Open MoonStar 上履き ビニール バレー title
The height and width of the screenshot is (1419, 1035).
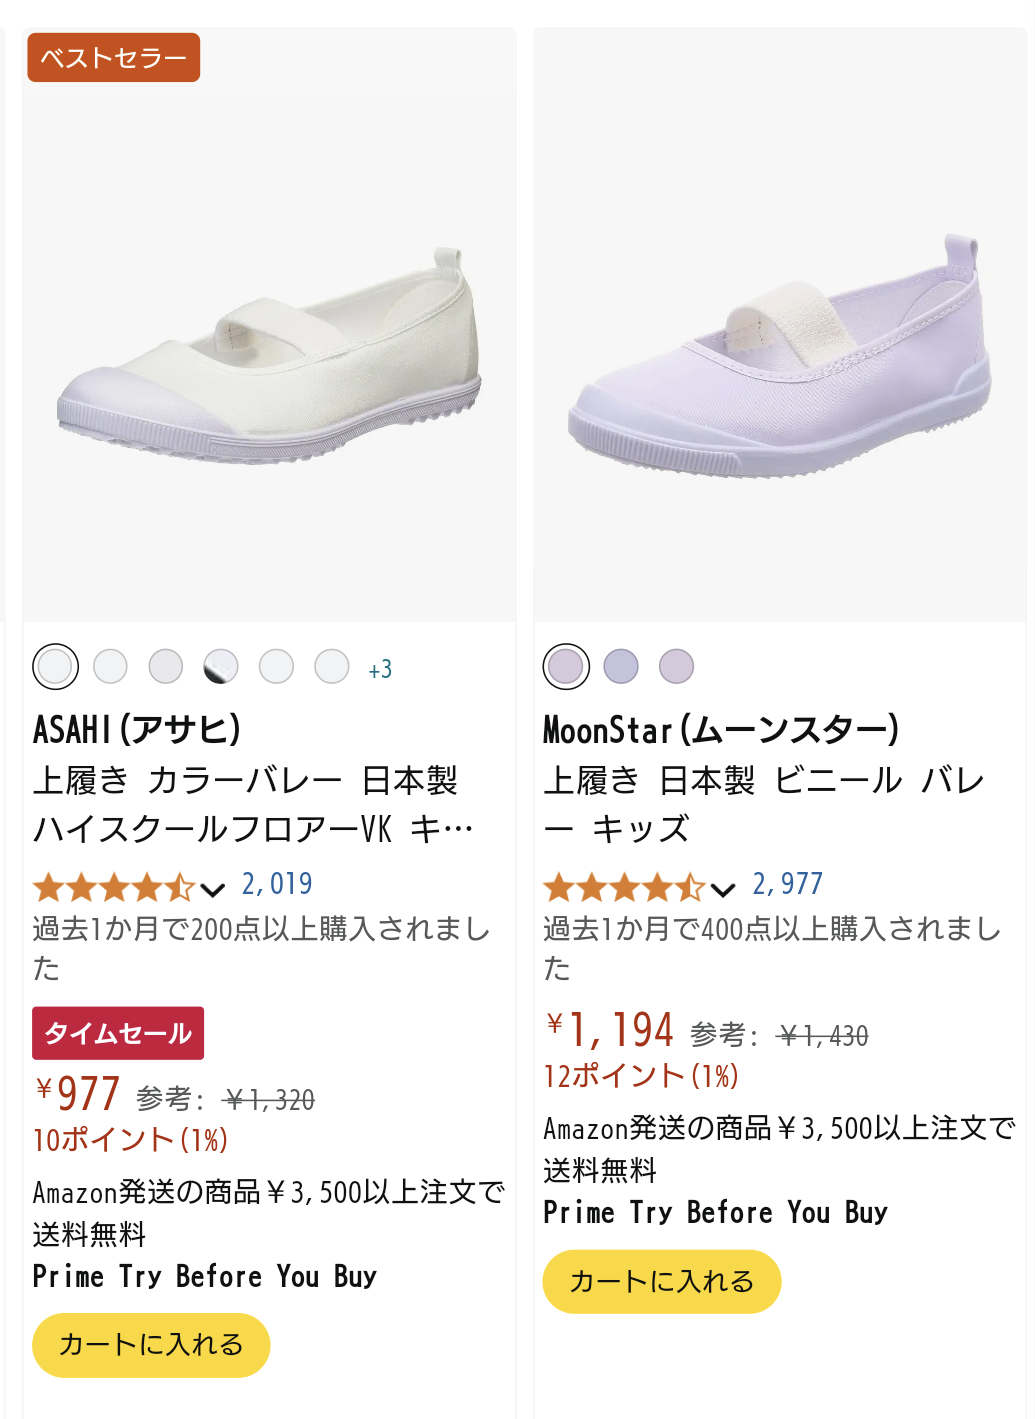762,805
